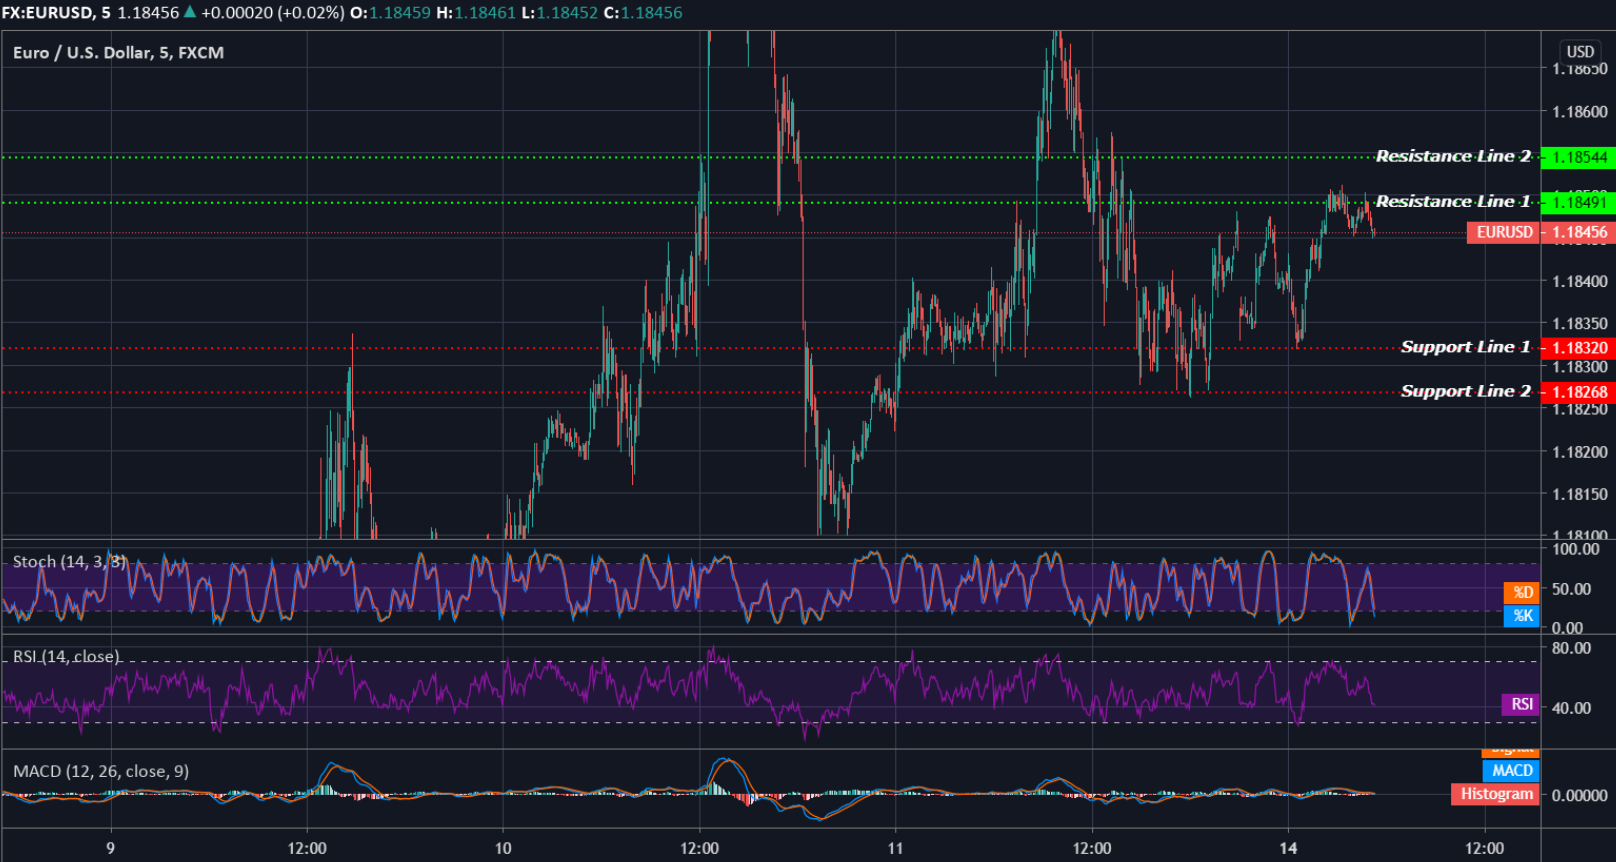The image size is (1616, 862).
Task: Click the EURUSD current price label
Action: pyautogui.click(x=1504, y=232)
